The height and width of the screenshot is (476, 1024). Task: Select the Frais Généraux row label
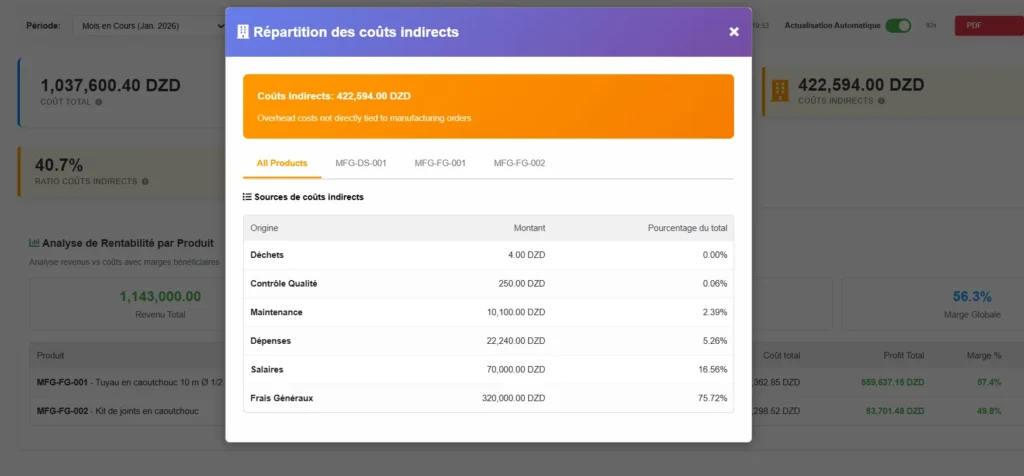pyautogui.click(x=282, y=398)
